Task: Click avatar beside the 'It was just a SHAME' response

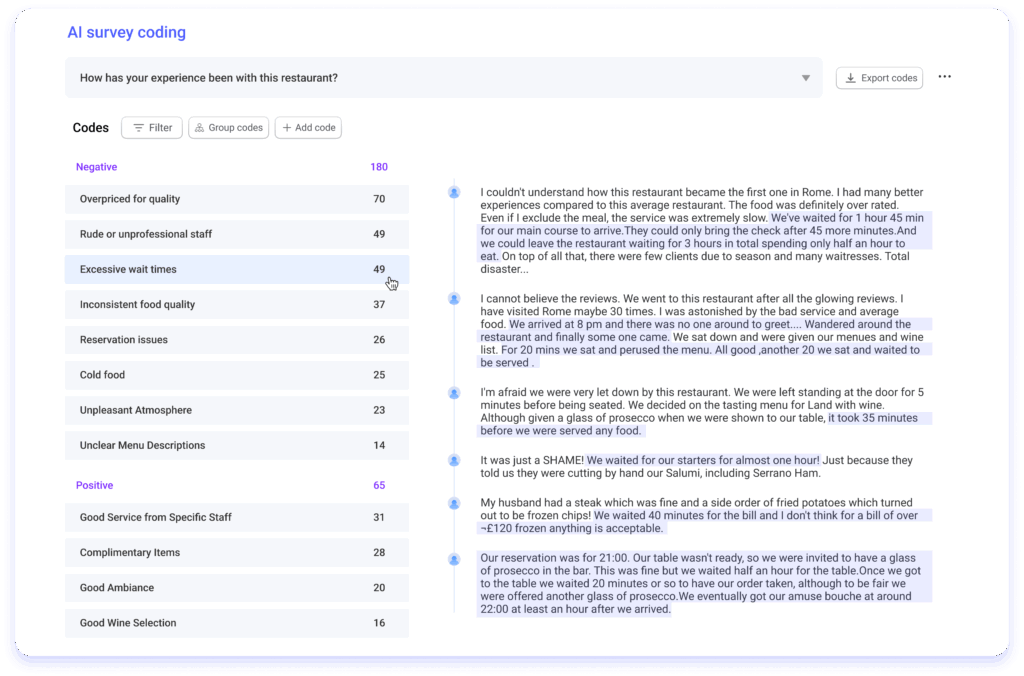Action: [454, 460]
